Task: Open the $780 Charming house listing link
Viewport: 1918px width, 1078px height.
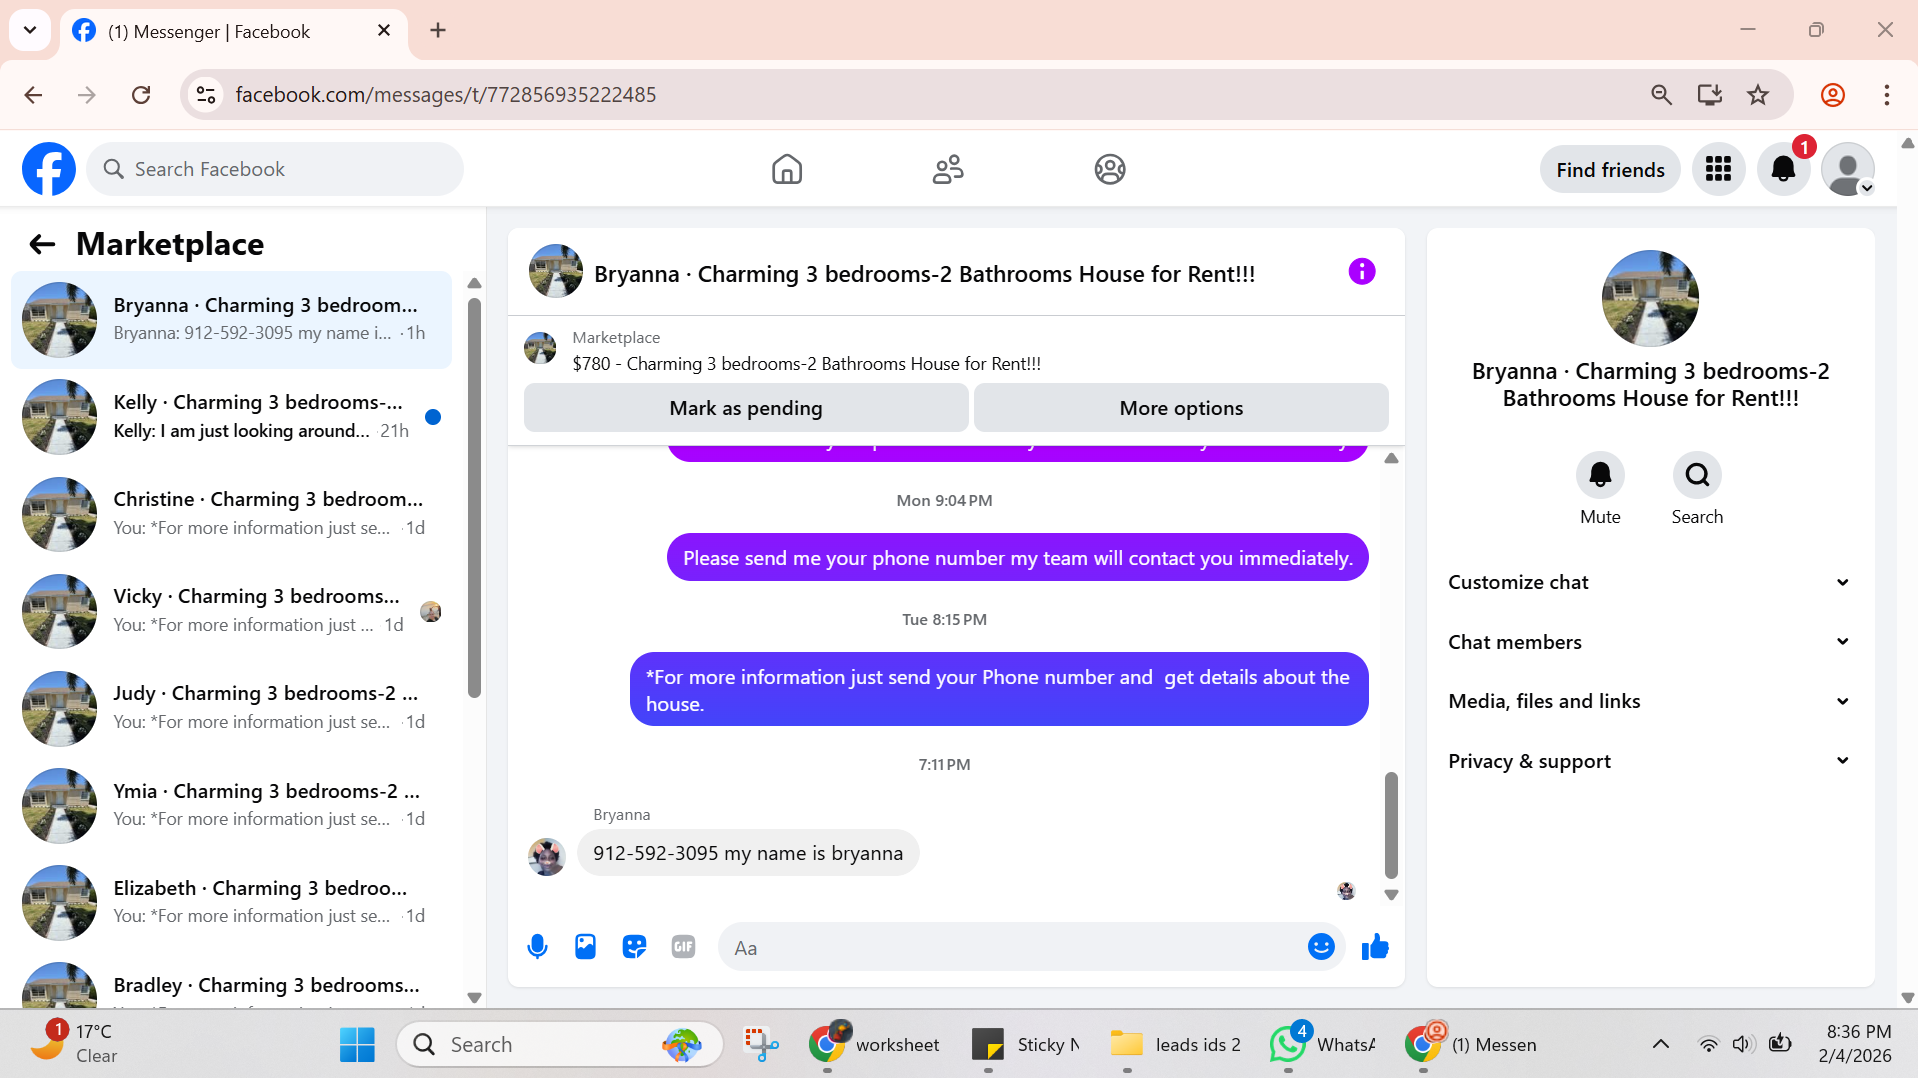Action: [806, 364]
